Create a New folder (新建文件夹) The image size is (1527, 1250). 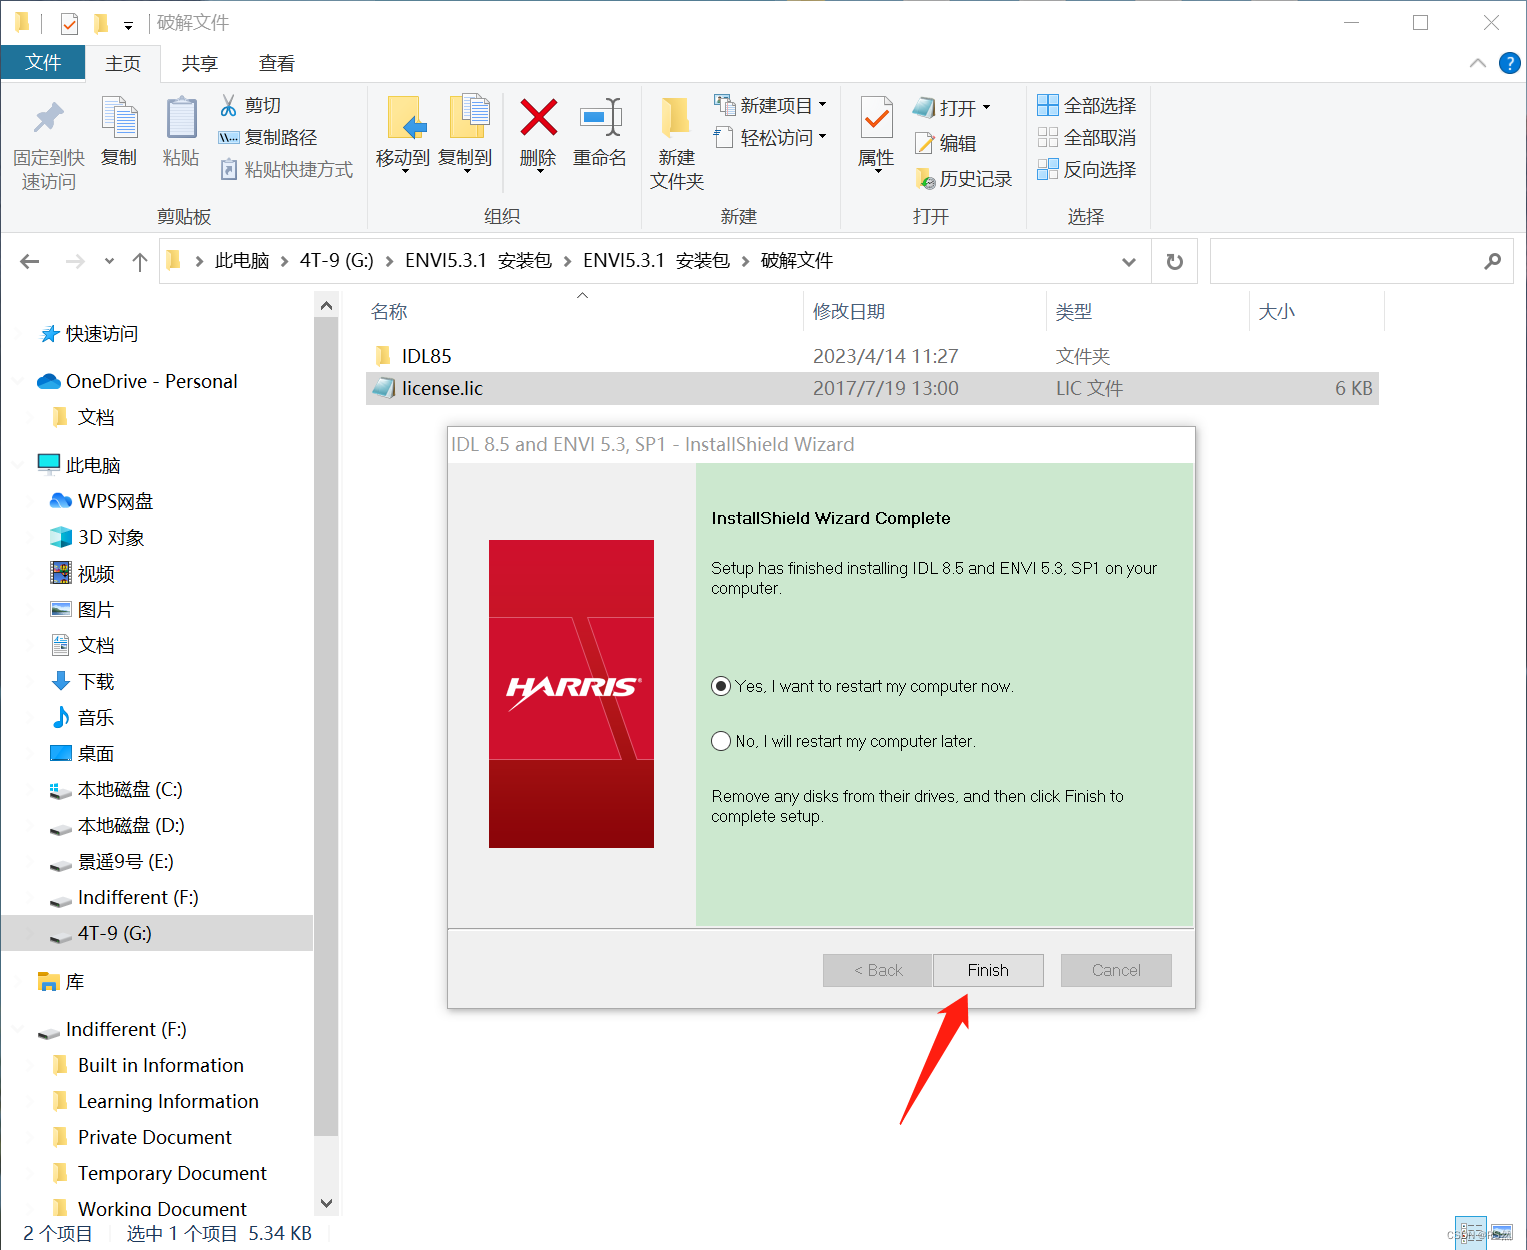(677, 143)
